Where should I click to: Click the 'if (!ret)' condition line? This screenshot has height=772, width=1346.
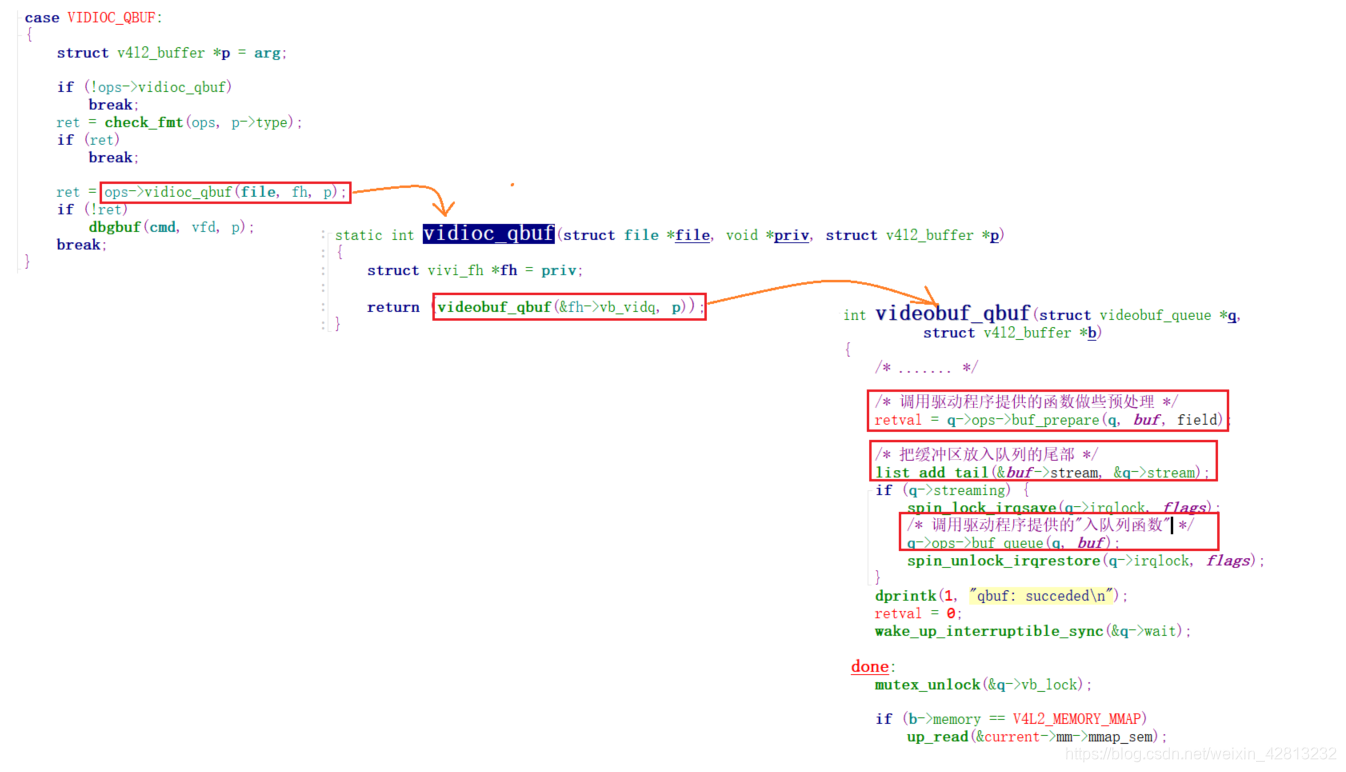92,209
